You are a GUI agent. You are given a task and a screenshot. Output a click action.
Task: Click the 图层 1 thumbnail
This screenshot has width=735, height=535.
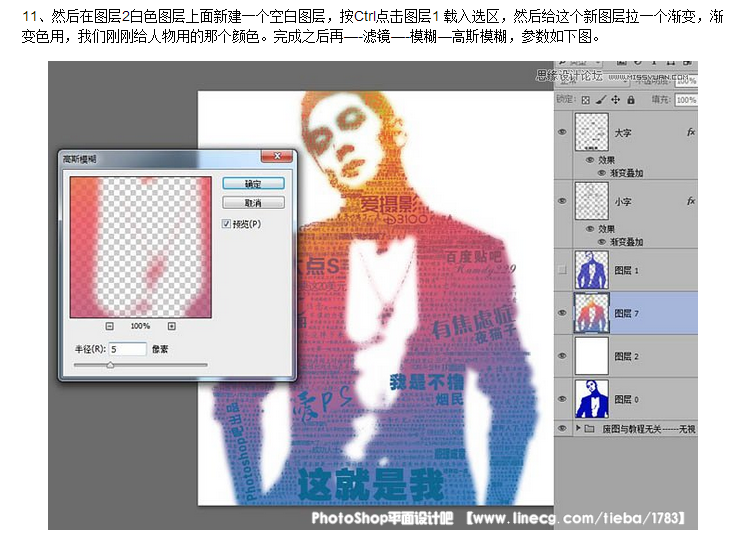pyautogui.click(x=592, y=270)
